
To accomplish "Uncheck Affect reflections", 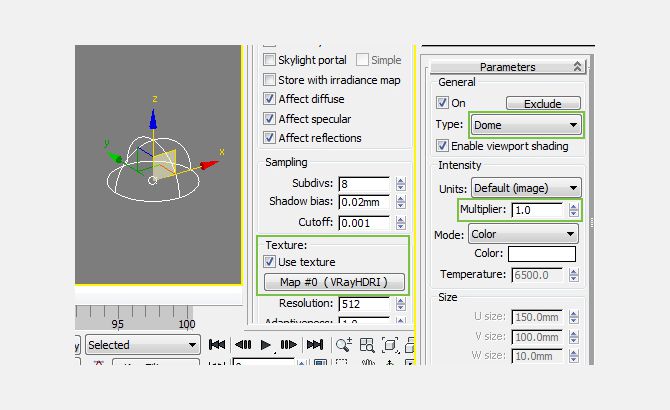I will pos(269,138).
